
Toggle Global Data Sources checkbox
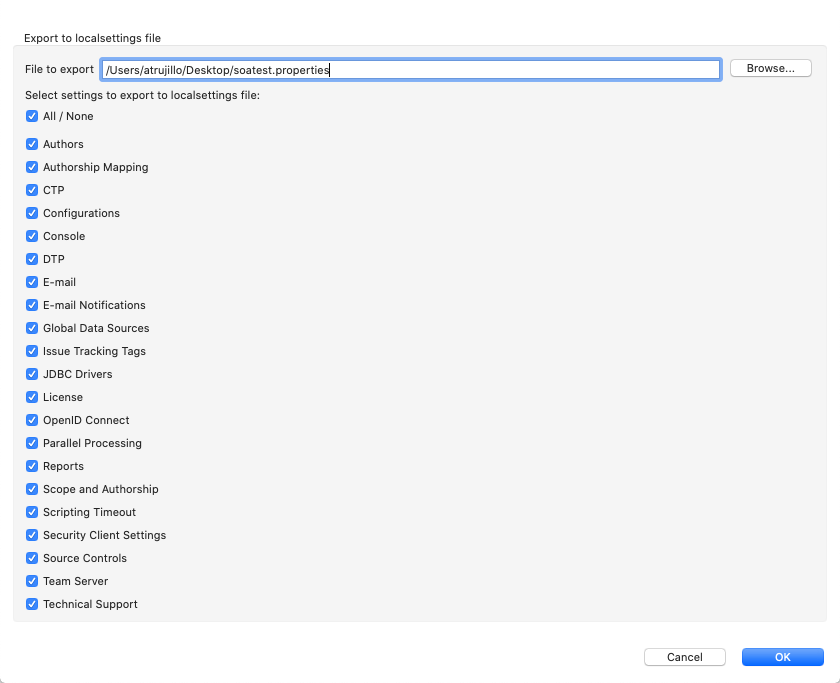pos(32,328)
